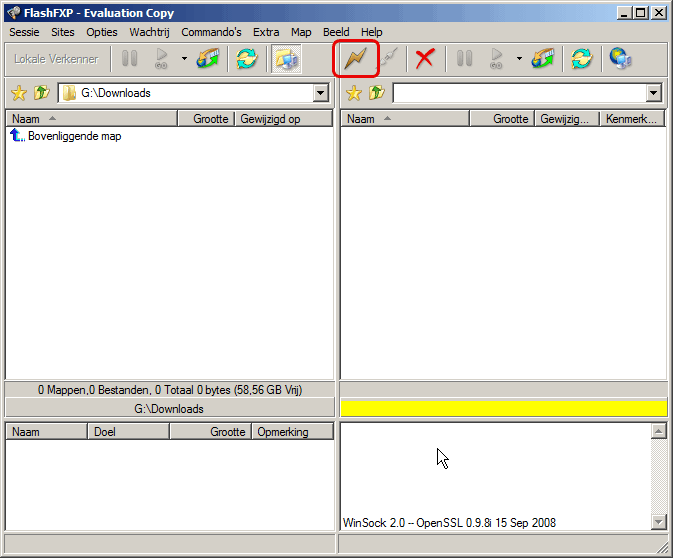Refresh the left panel file list
Screen dimensions: 673x558
tap(247, 58)
